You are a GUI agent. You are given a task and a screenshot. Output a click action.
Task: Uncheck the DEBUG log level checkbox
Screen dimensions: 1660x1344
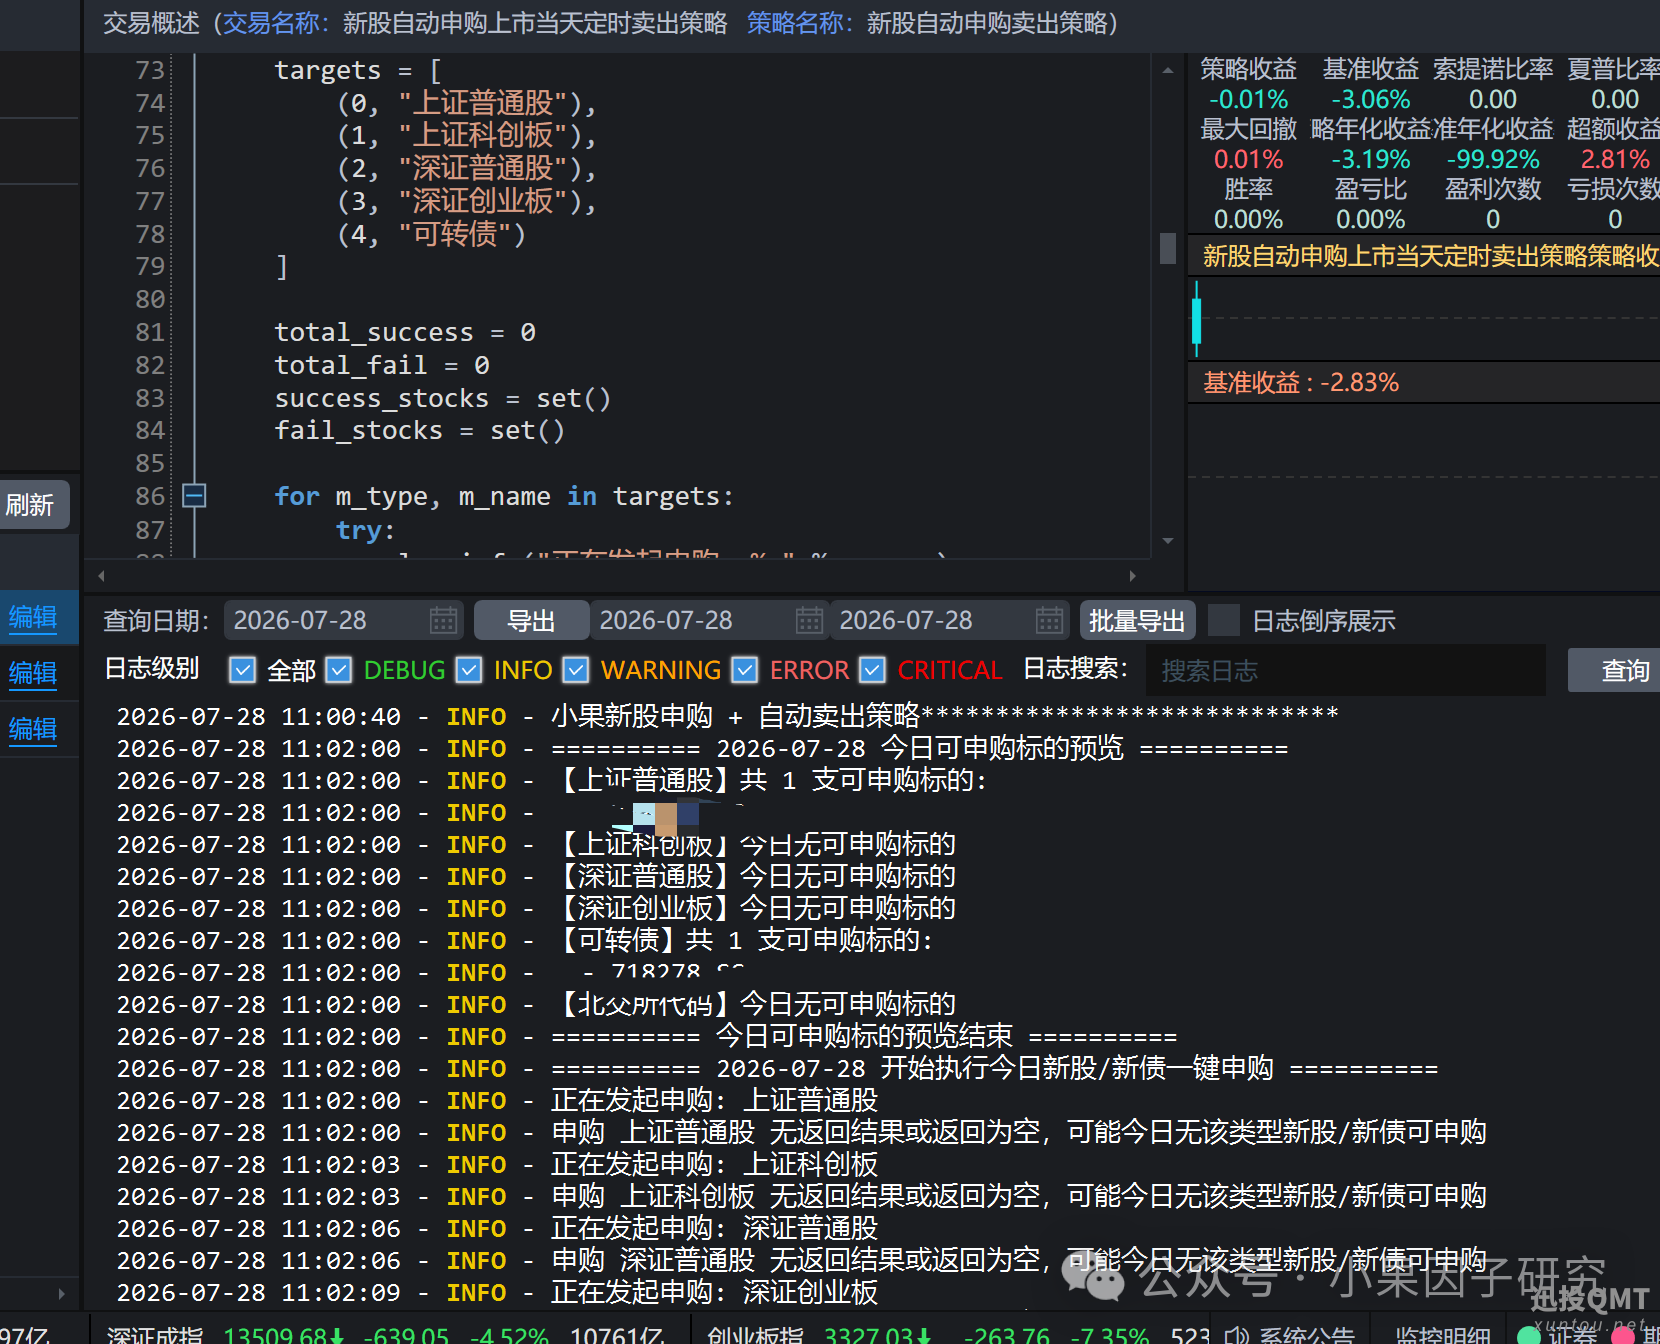339,670
